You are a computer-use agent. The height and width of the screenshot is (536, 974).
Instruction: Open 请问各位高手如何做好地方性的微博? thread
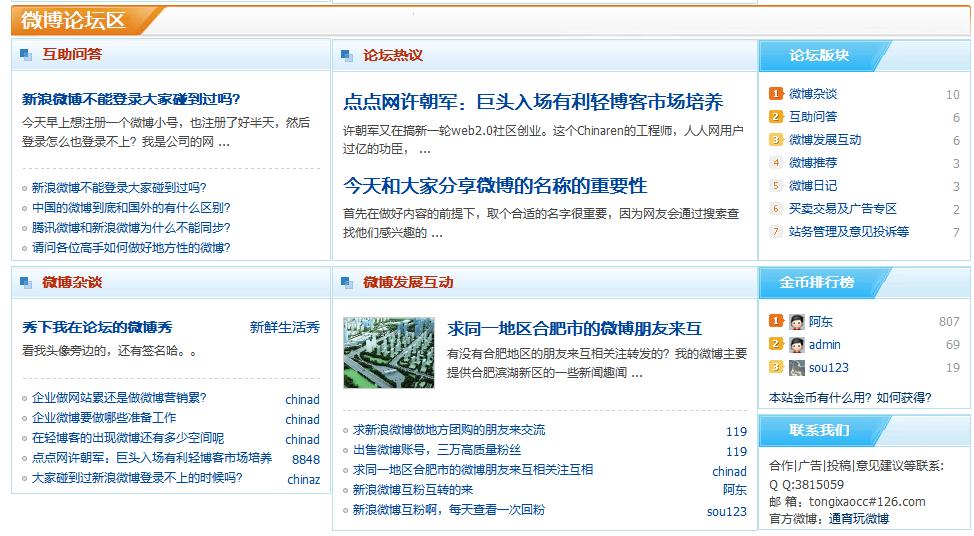(x=131, y=248)
